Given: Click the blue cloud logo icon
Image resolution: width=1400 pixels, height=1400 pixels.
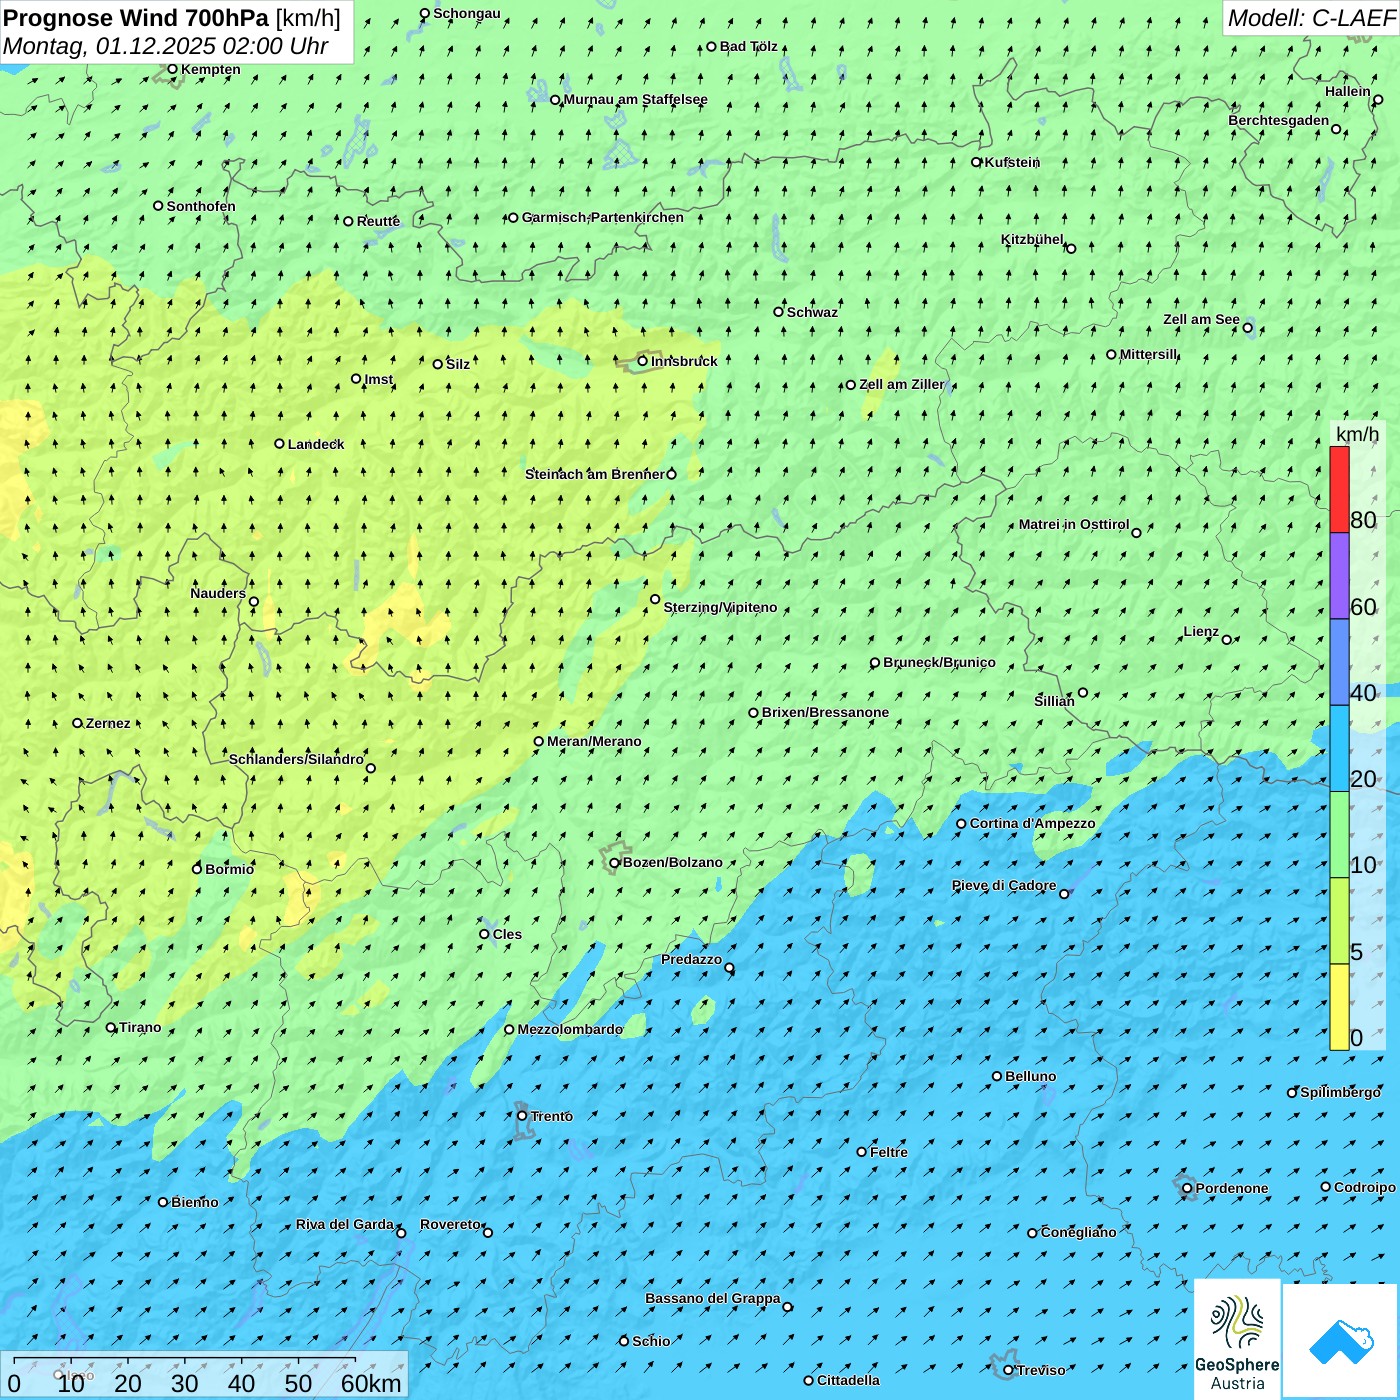Looking at the screenshot, I should click(1340, 1341).
